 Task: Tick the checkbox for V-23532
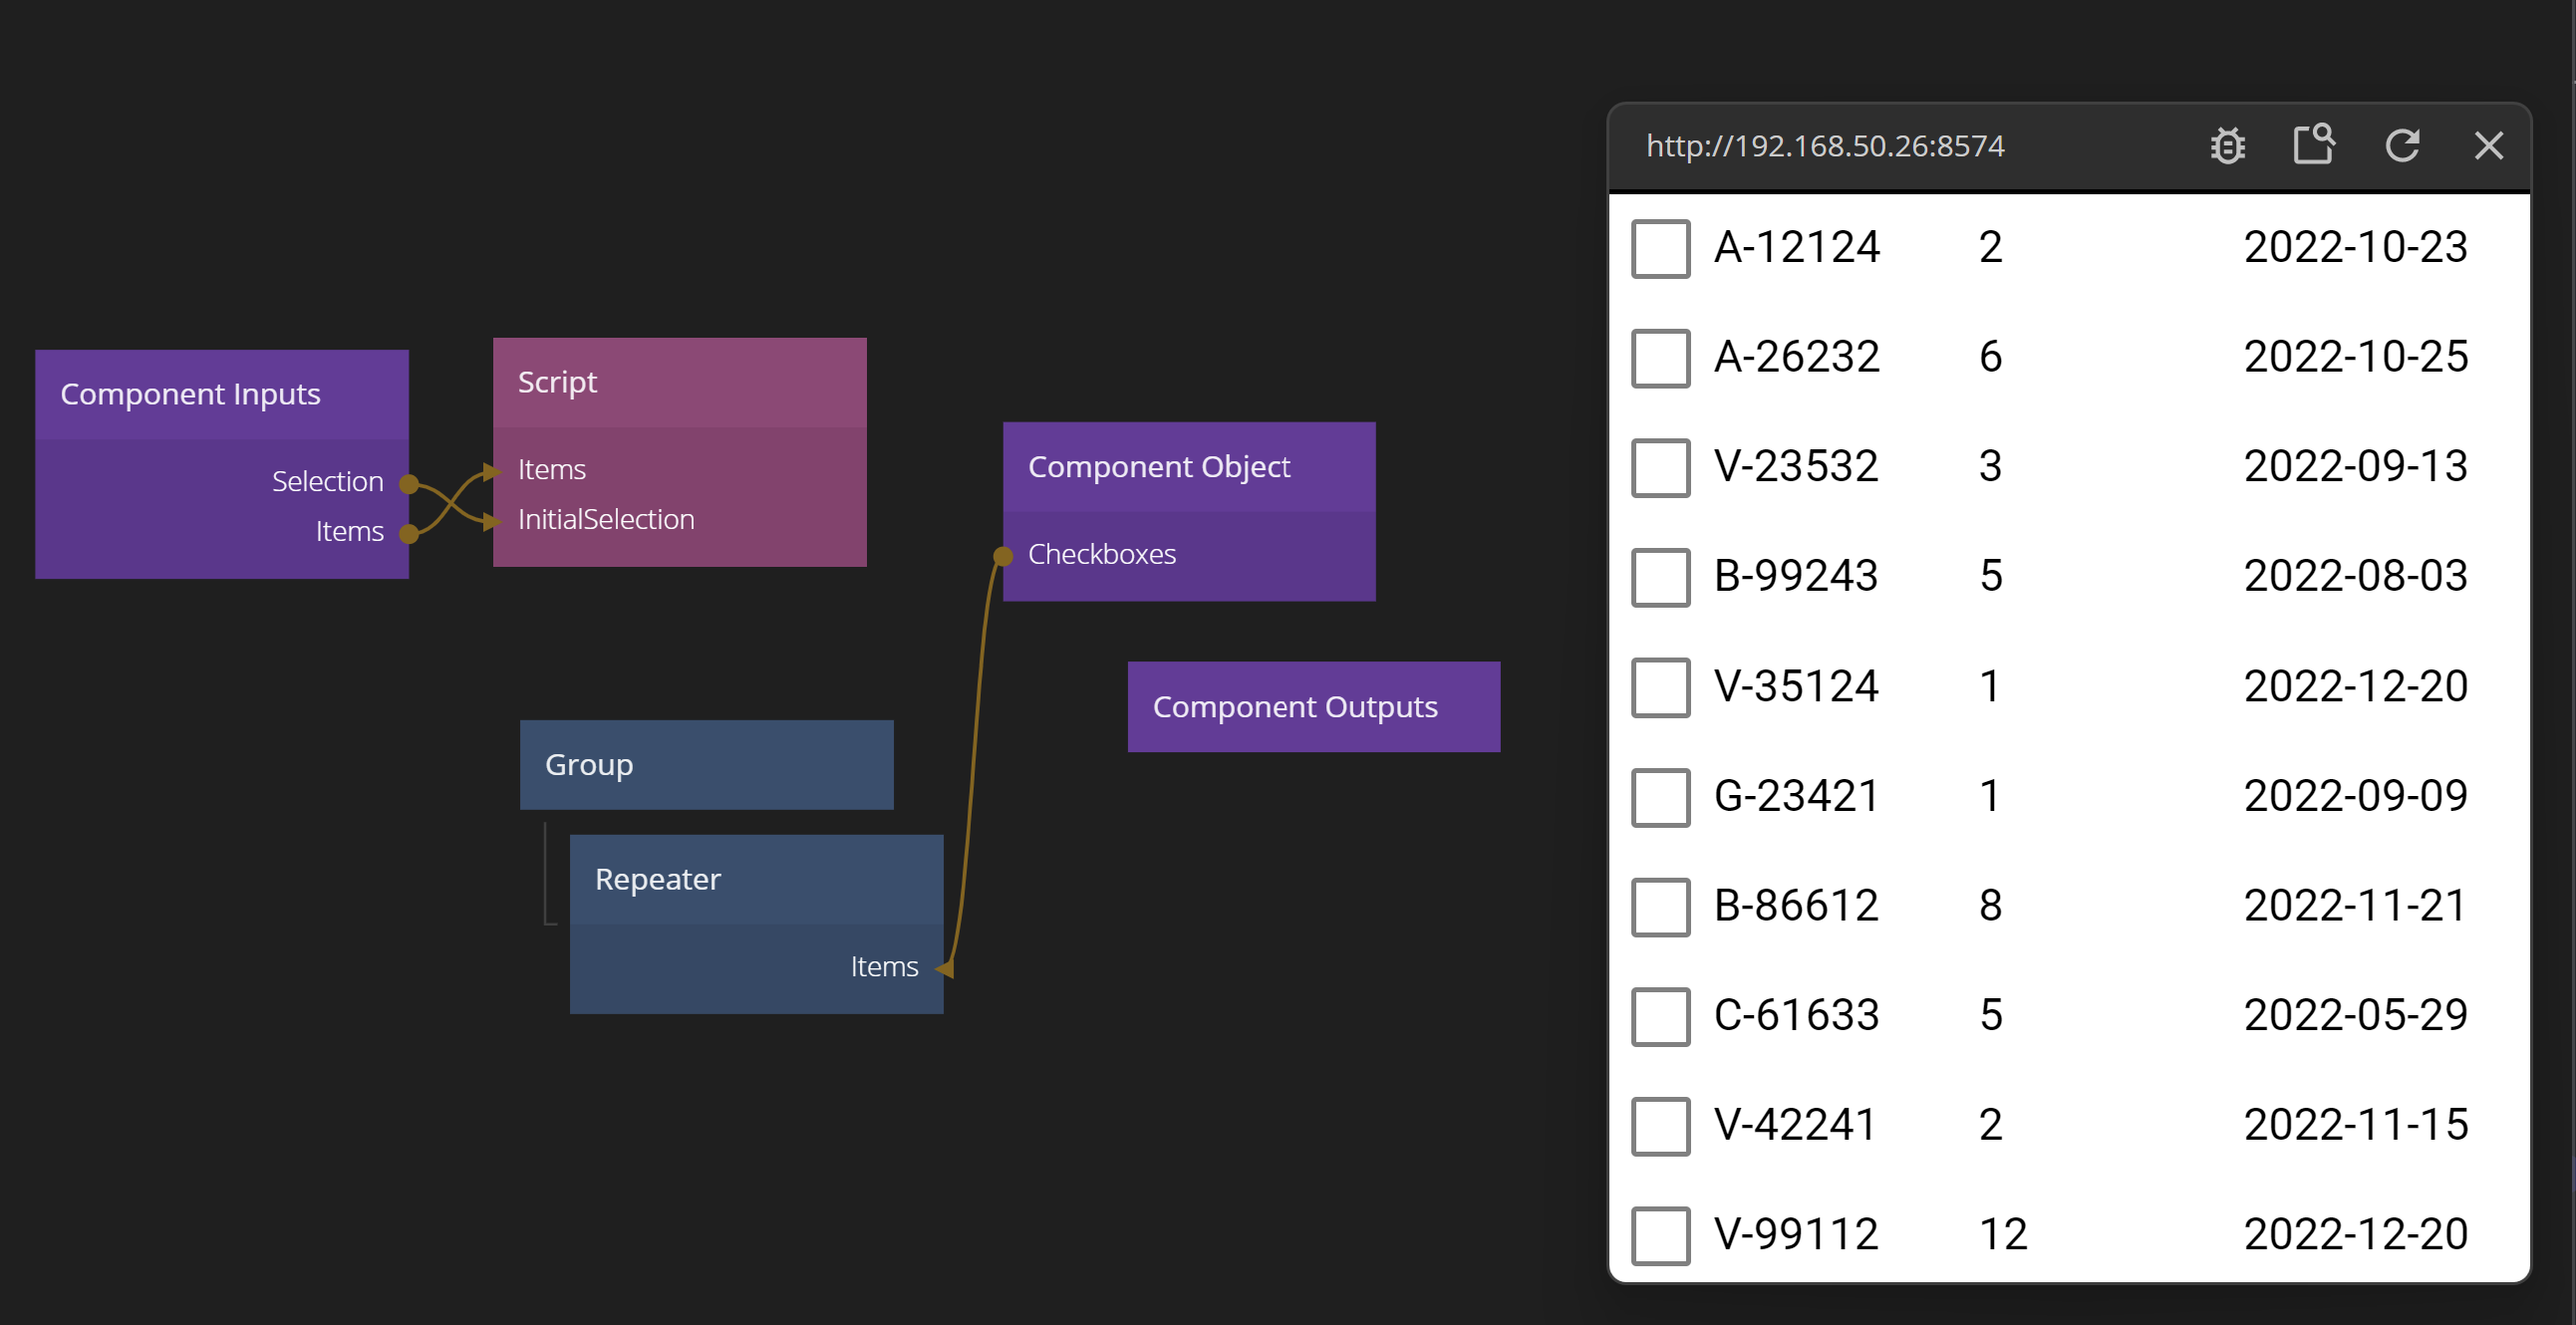[x=1660, y=467]
